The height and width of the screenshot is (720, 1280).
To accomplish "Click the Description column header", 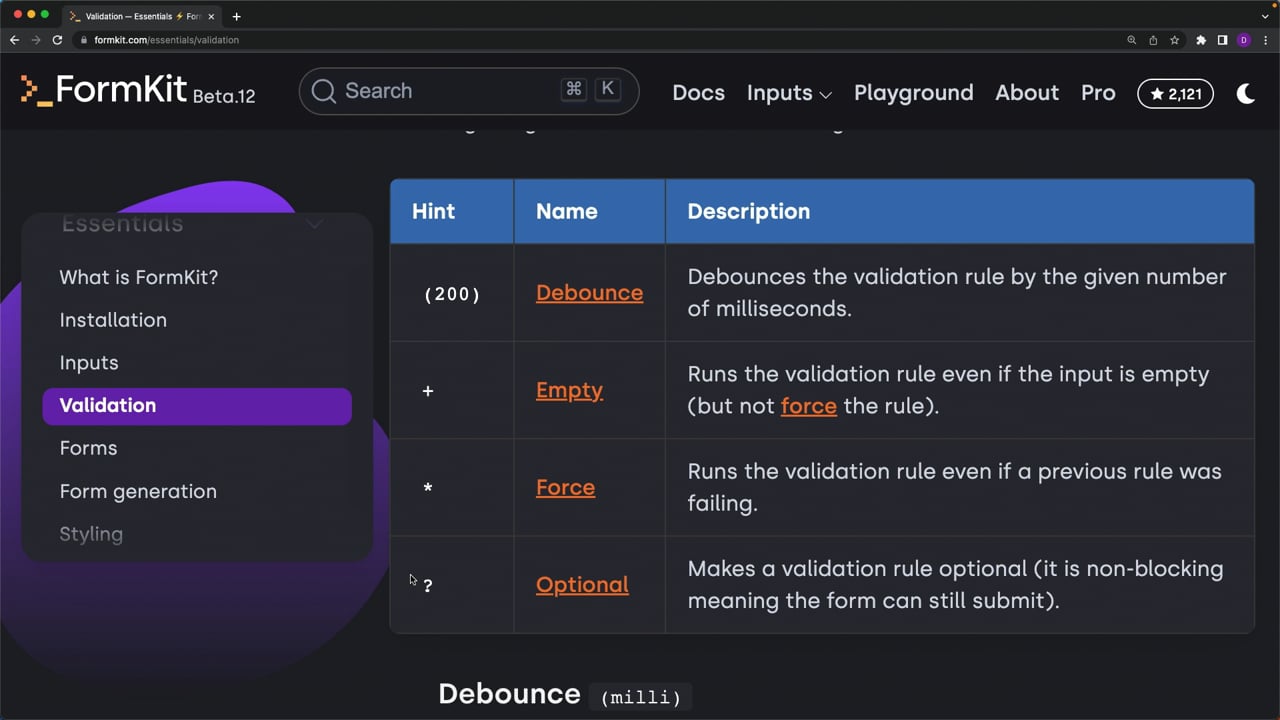I will point(959,211).
